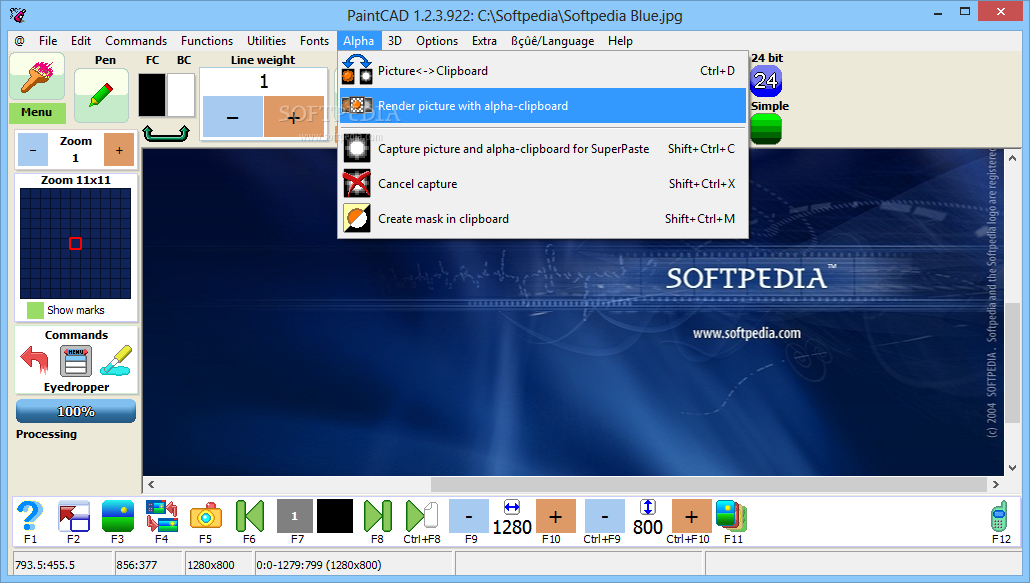The image size is (1030, 583).
Task: Open the Menu paintbrush icon
Action: pyautogui.click(x=37, y=77)
